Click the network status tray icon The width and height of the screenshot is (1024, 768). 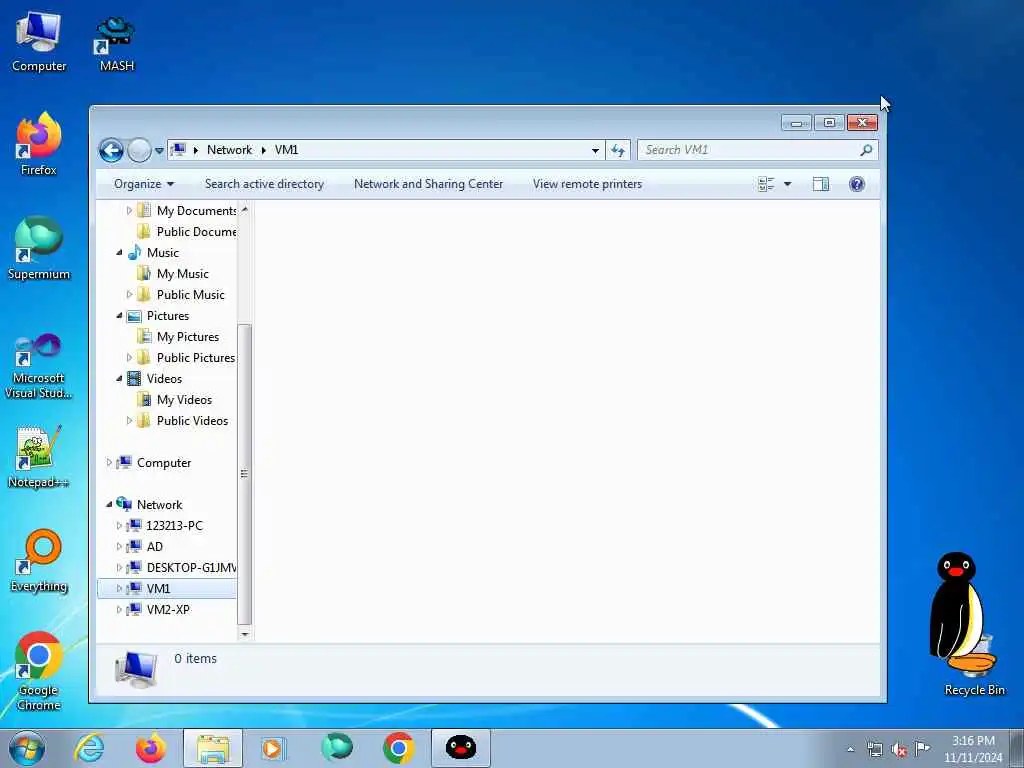coord(874,749)
